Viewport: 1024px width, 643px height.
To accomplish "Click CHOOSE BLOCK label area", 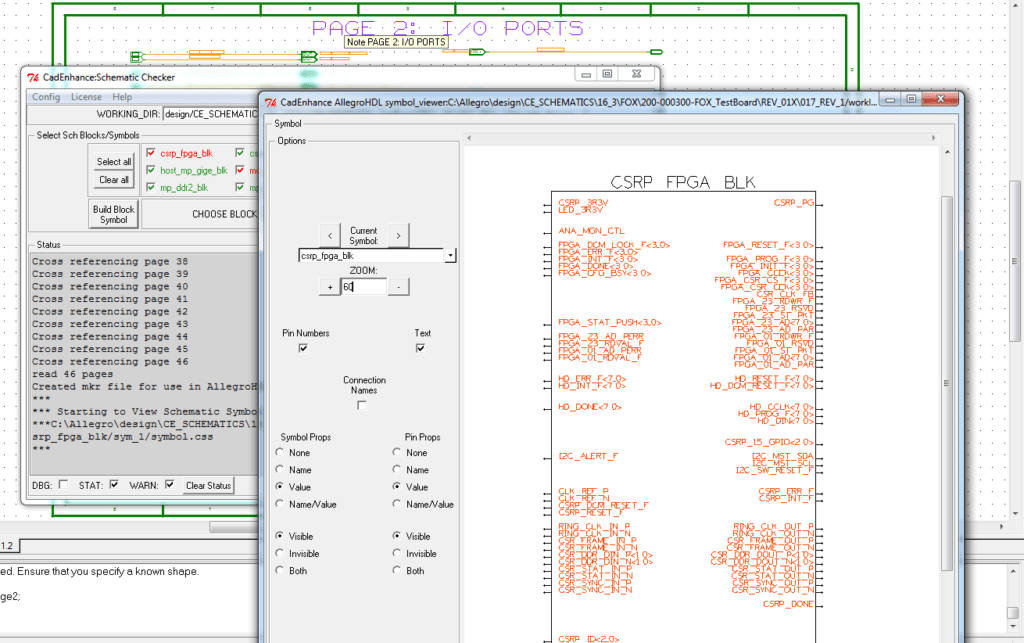I will pyautogui.click(x=225, y=214).
